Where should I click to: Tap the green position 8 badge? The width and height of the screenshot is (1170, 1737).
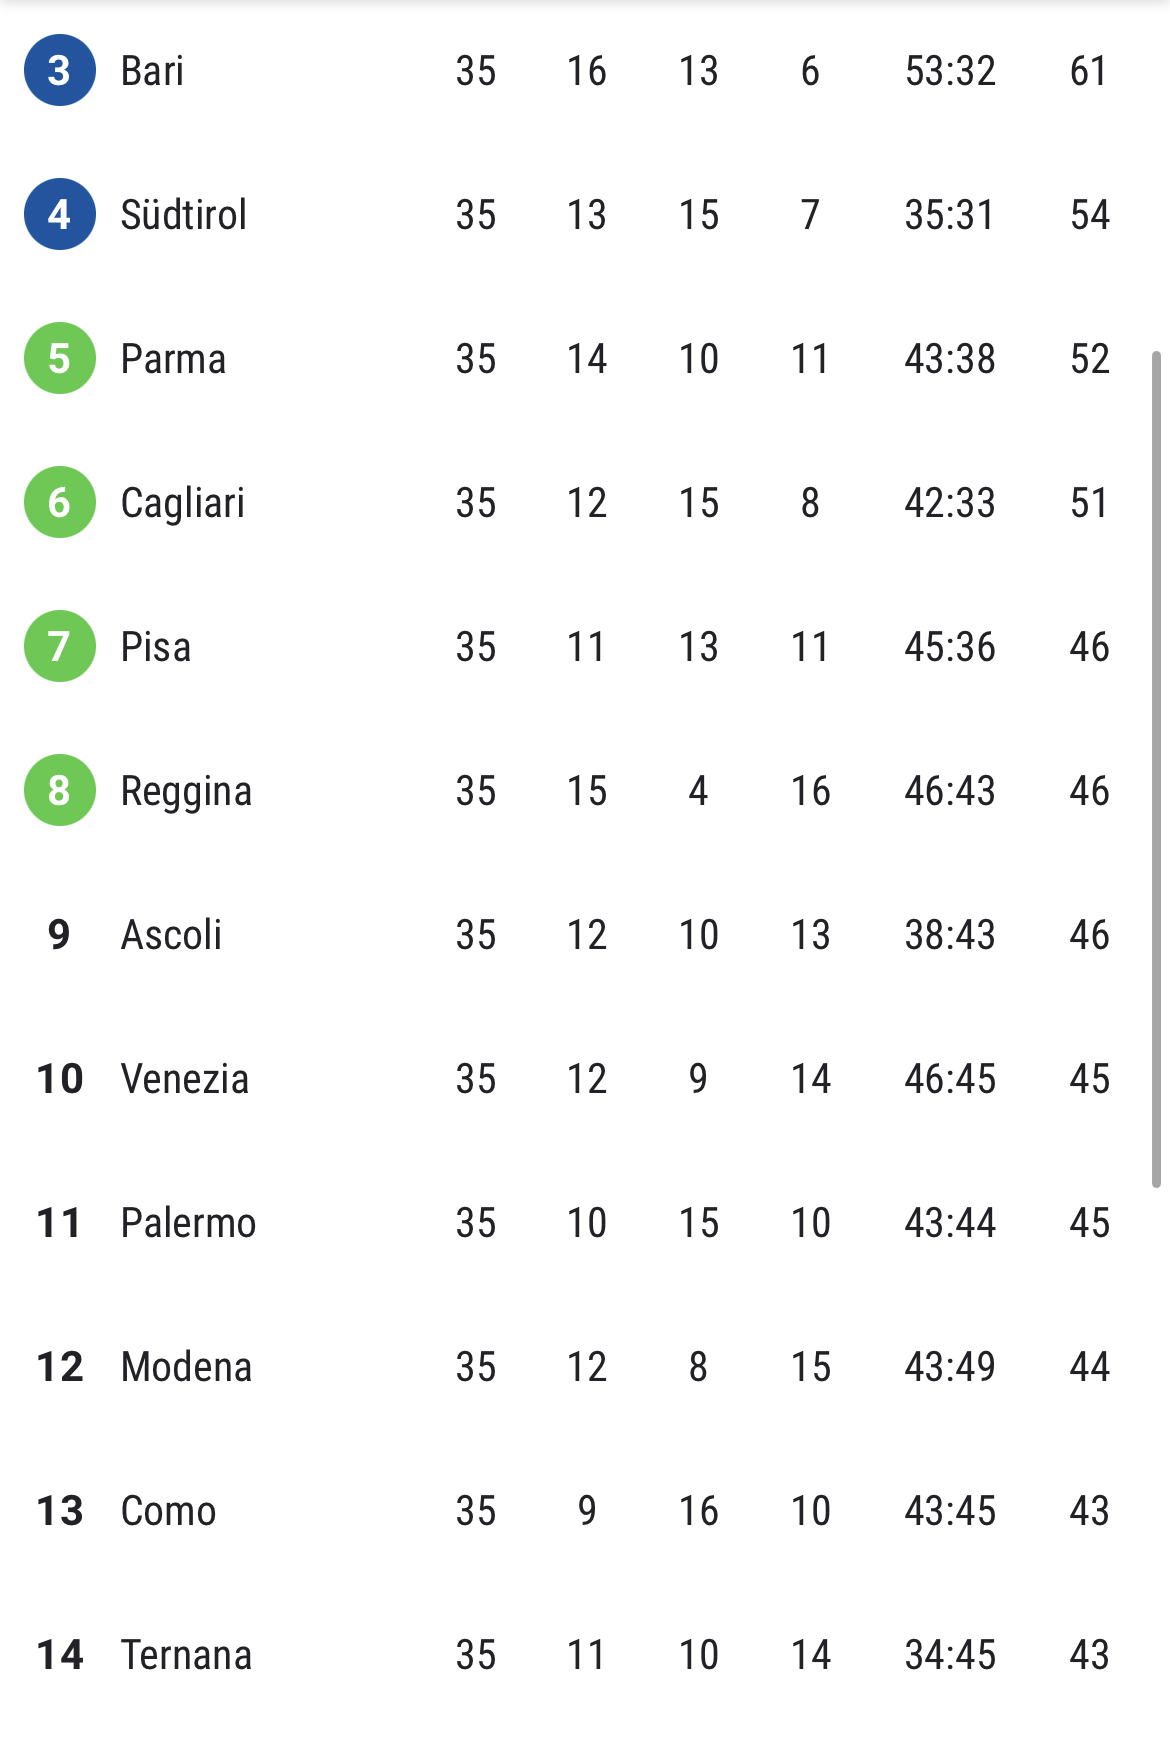60,790
